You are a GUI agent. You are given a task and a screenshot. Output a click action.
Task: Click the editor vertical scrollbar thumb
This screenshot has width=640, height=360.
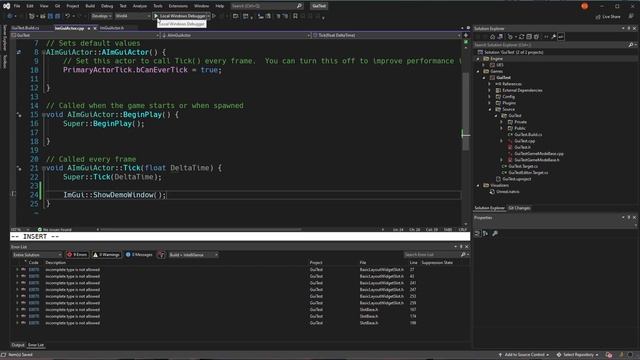pos(465,111)
